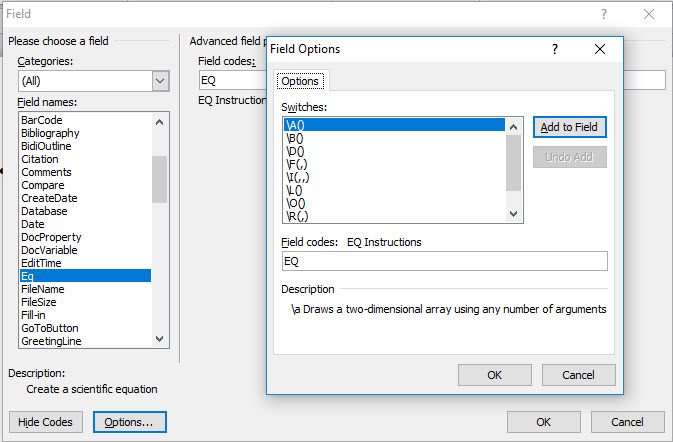Select FileSize in Field names
This screenshot has height=442, width=673.
tap(86, 302)
